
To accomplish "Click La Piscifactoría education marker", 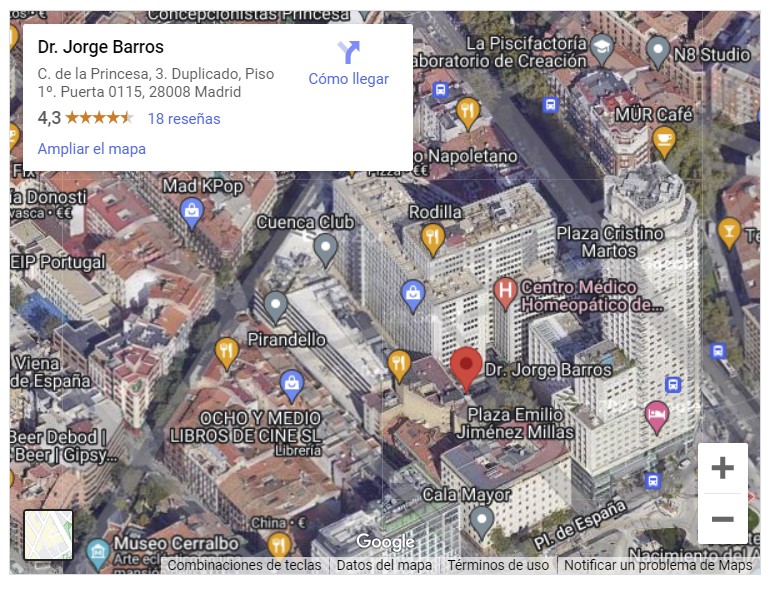I will coord(602,49).
